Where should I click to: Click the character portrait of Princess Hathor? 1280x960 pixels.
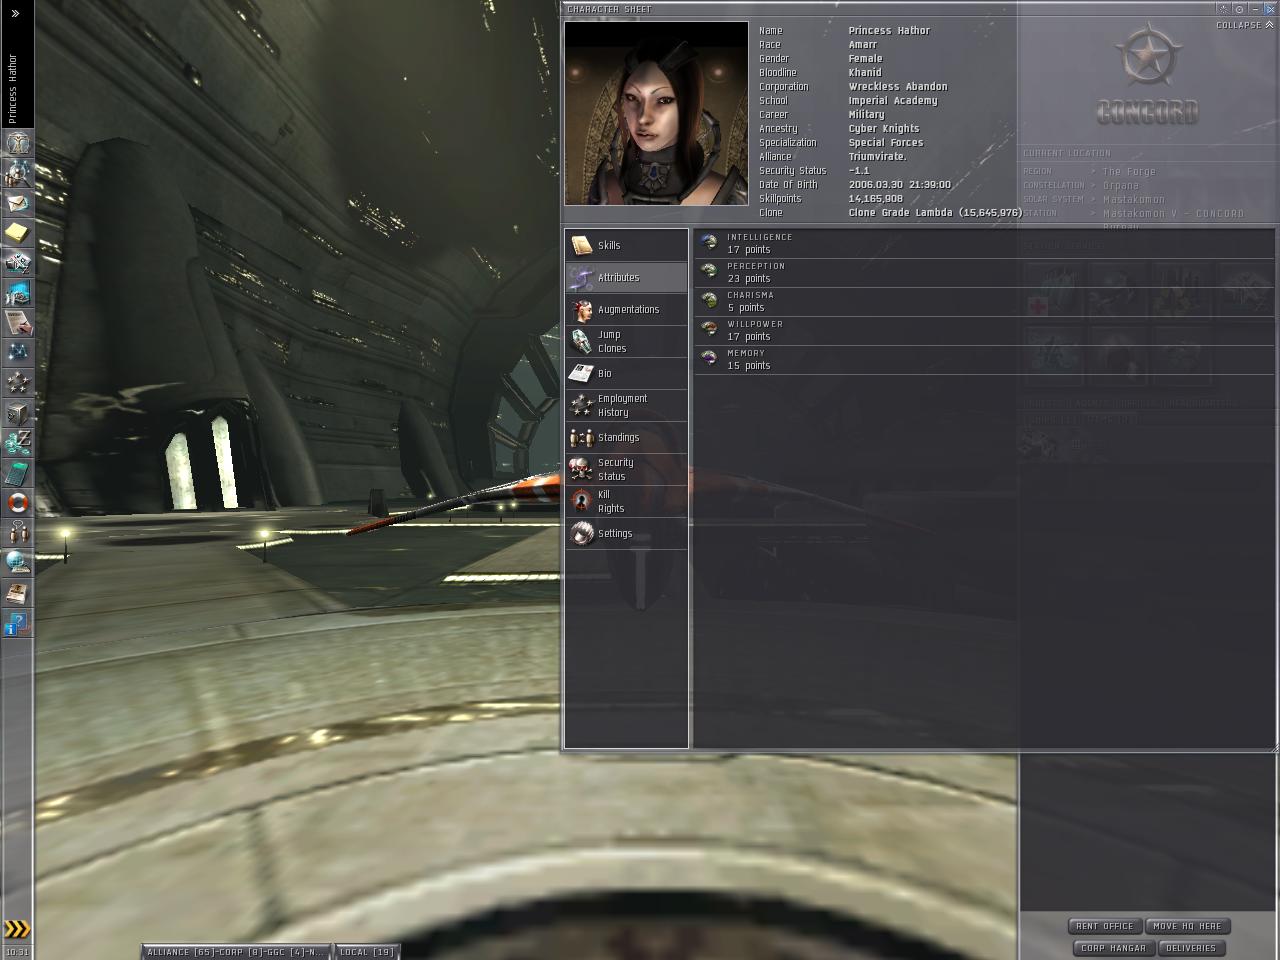click(656, 113)
